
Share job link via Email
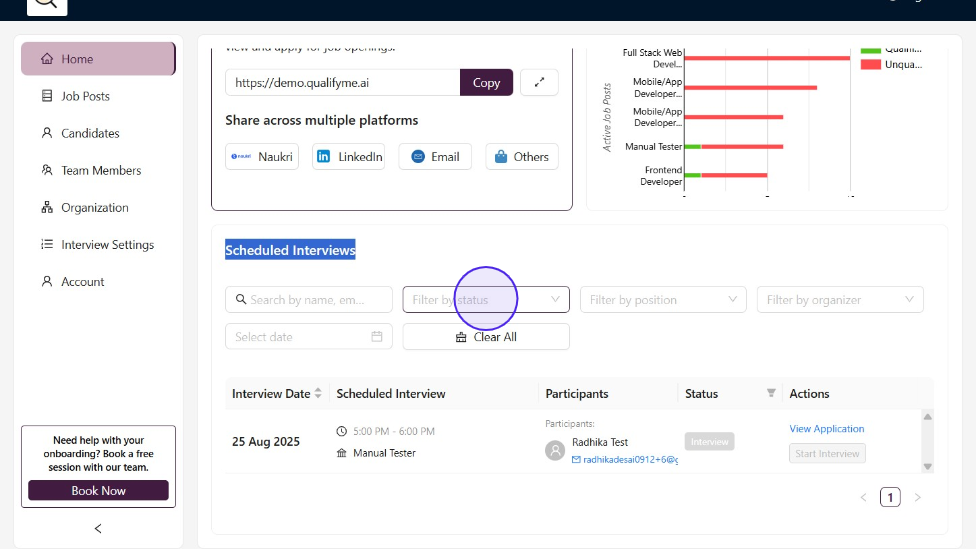tap(434, 157)
